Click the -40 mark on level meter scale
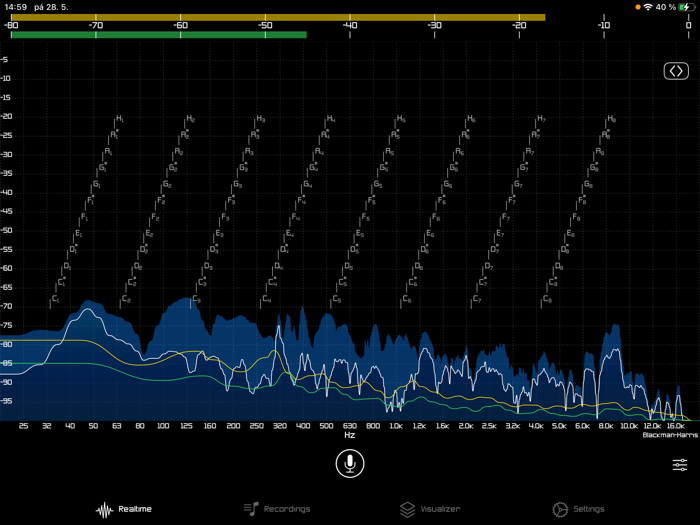 pos(350,25)
